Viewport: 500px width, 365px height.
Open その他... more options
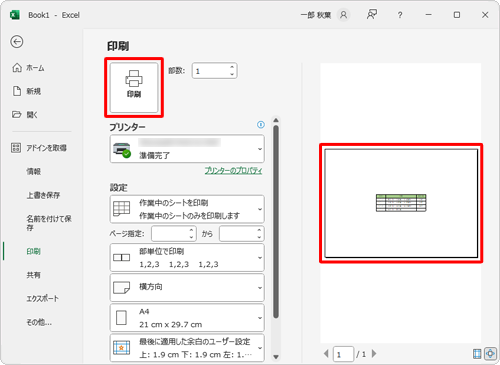[x=39, y=322]
